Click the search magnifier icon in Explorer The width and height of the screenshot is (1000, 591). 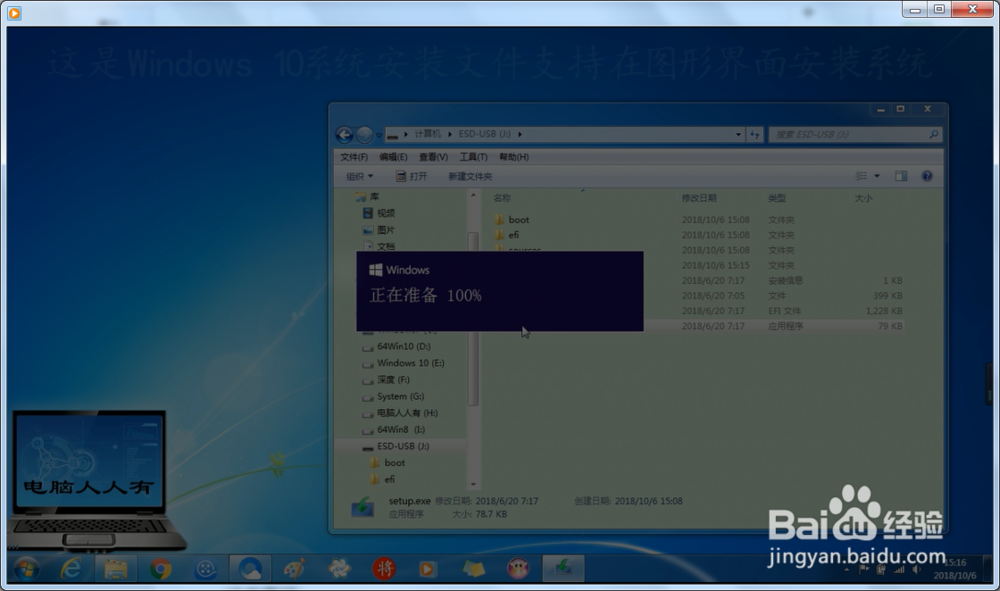(x=934, y=135)
